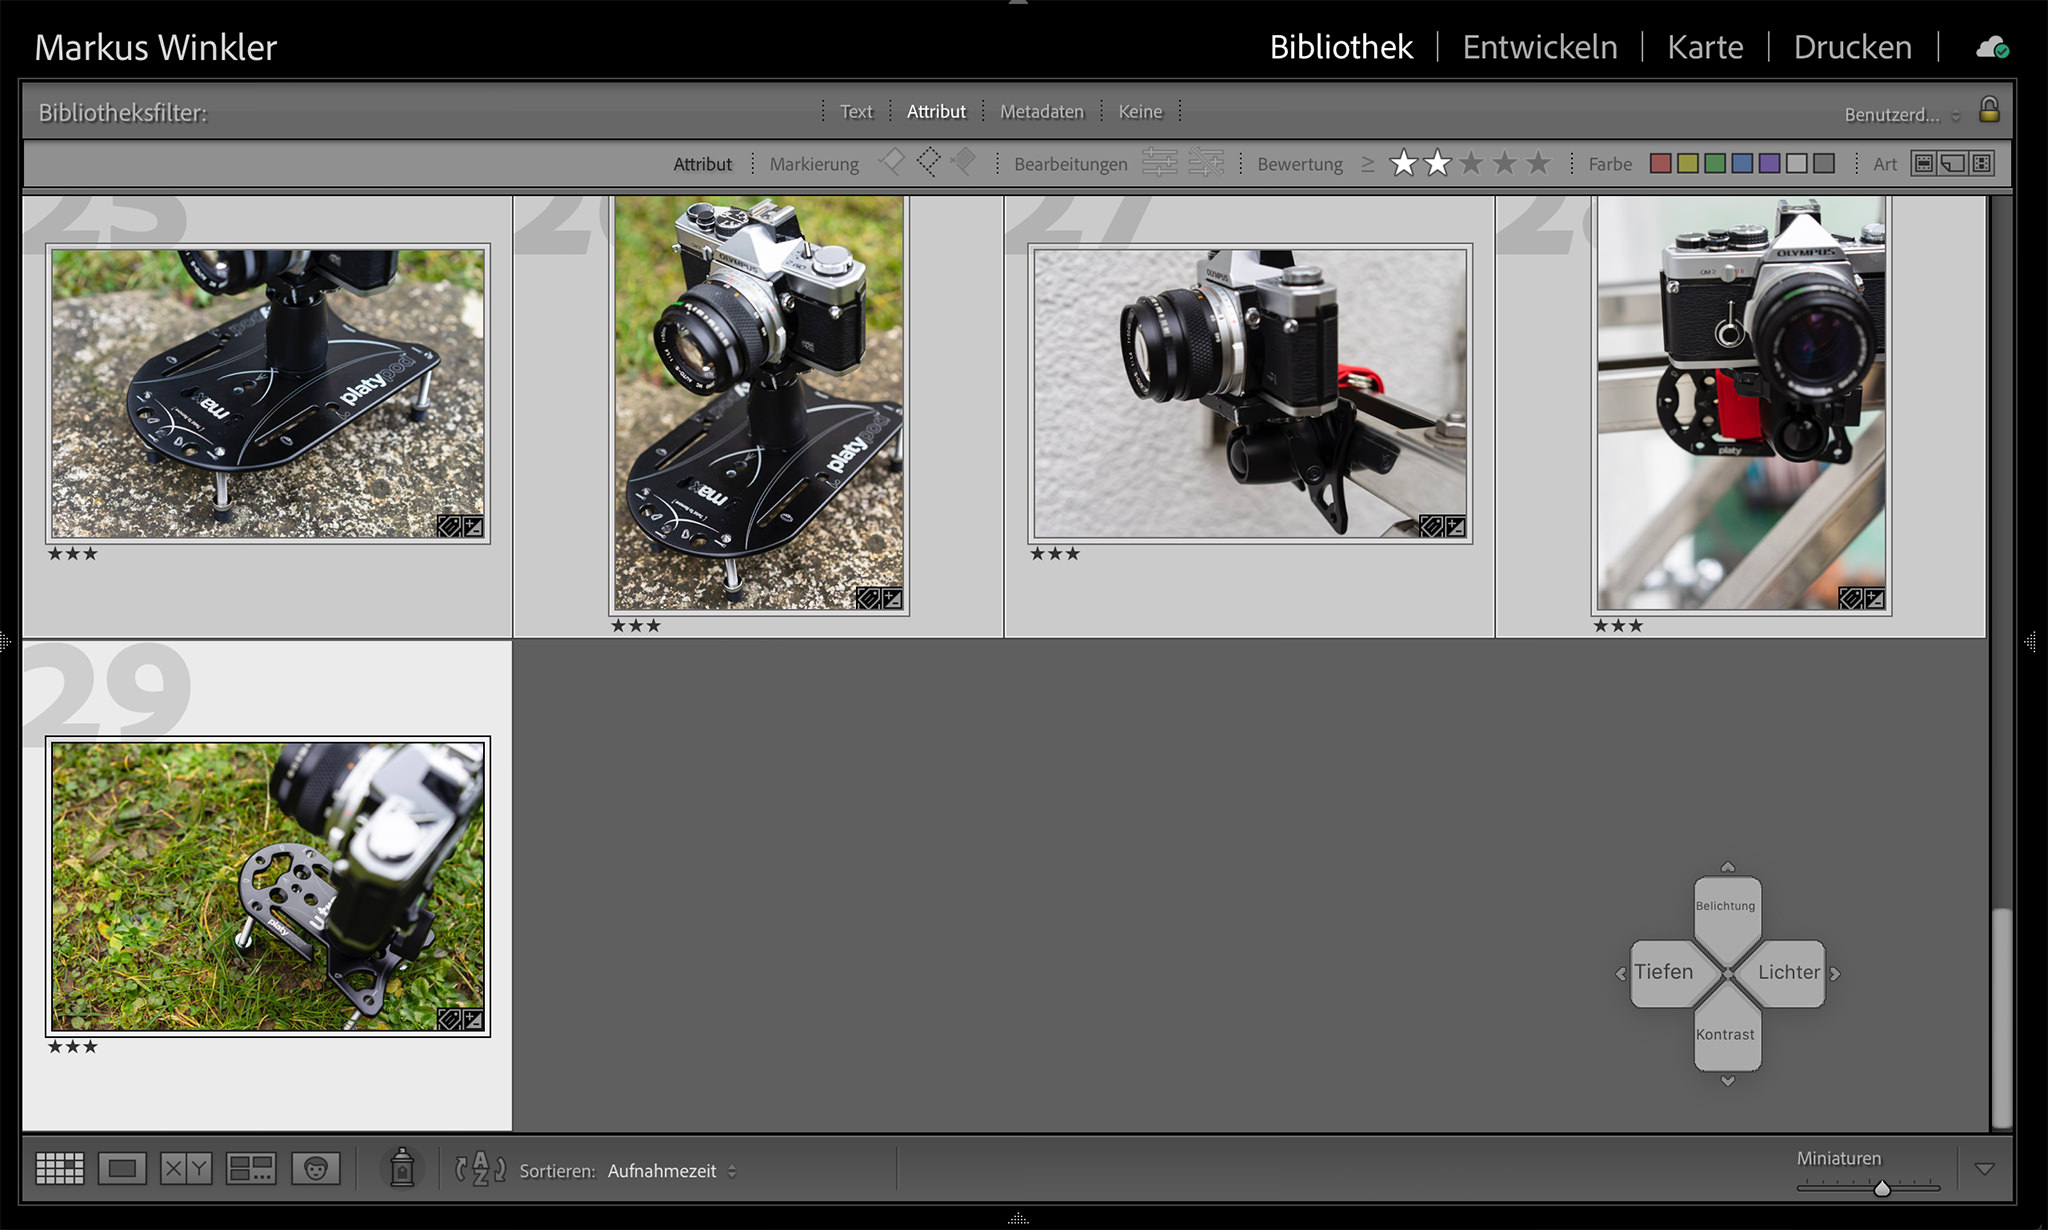Click develop adjustments badge on photo 29

[473, 1019]
